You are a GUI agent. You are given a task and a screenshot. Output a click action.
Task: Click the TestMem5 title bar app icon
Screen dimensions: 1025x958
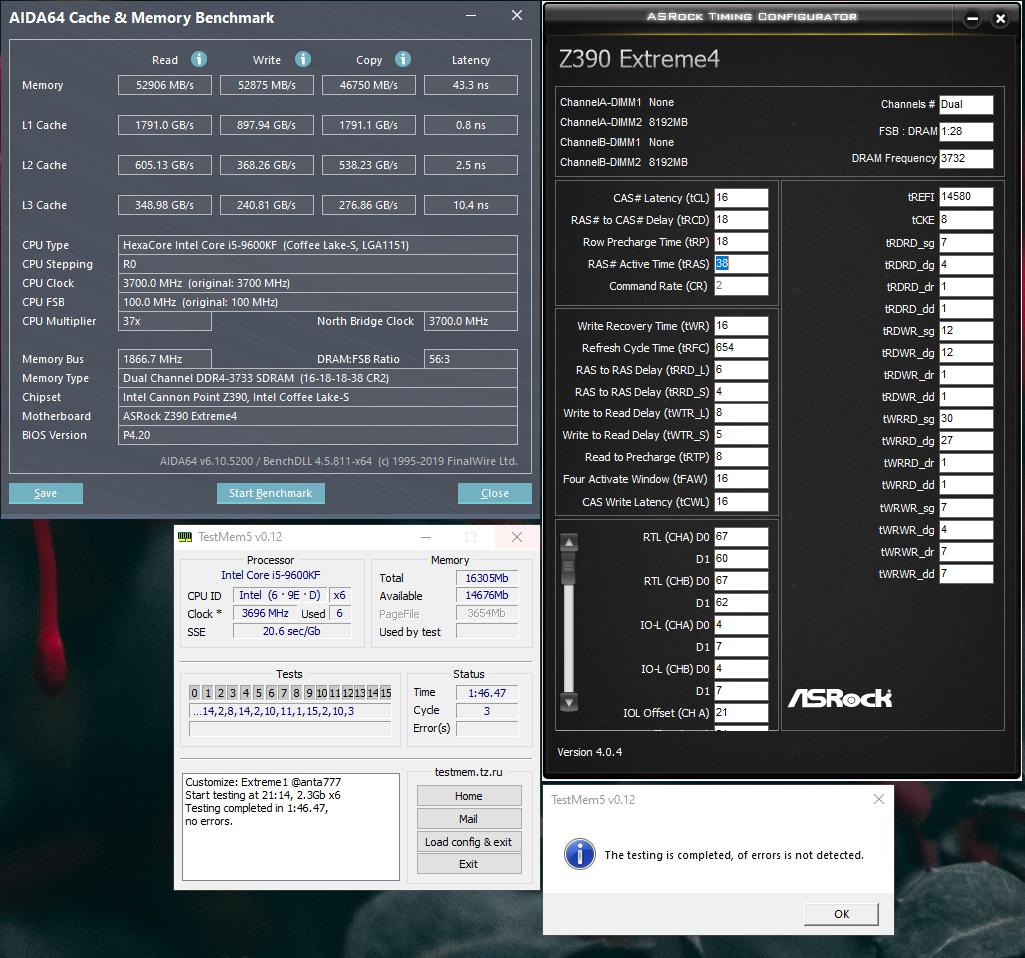(185, 537)
